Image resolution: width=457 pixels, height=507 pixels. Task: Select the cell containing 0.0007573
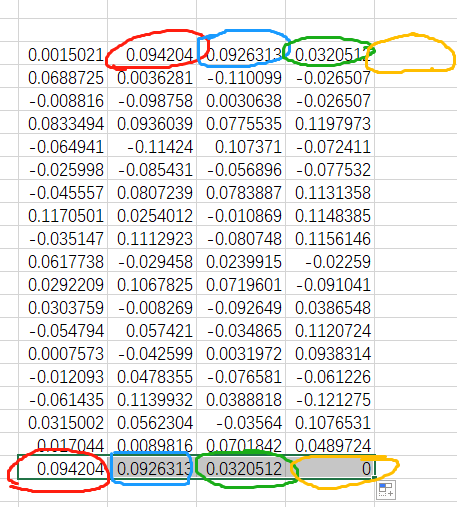(63, 352)
